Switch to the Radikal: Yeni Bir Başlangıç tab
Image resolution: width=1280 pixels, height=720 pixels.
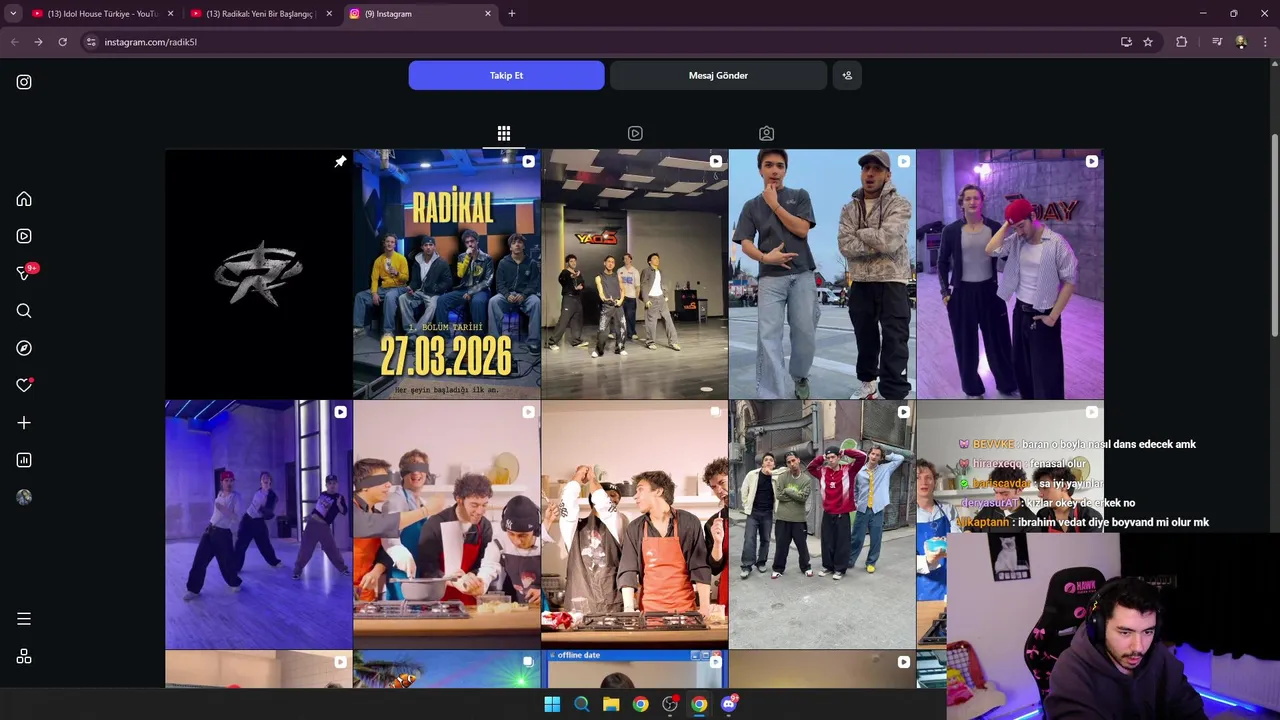260,14
